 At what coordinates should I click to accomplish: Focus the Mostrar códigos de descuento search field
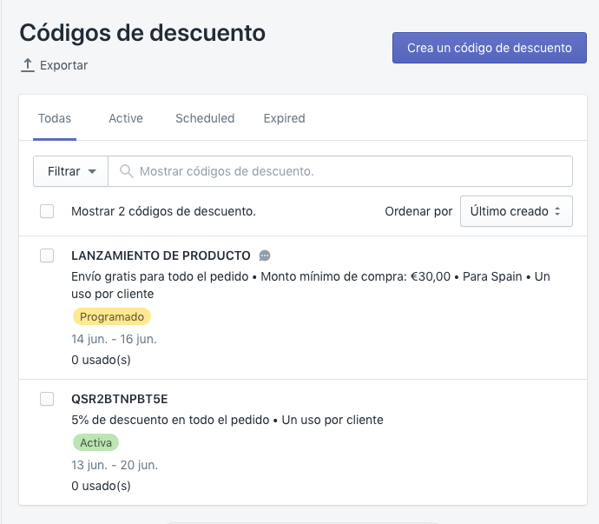(340, 171)
